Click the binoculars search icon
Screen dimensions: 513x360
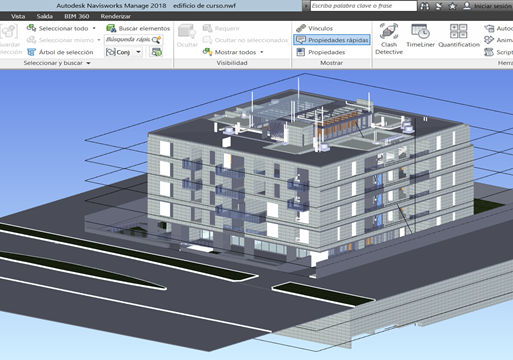[424, 6]
